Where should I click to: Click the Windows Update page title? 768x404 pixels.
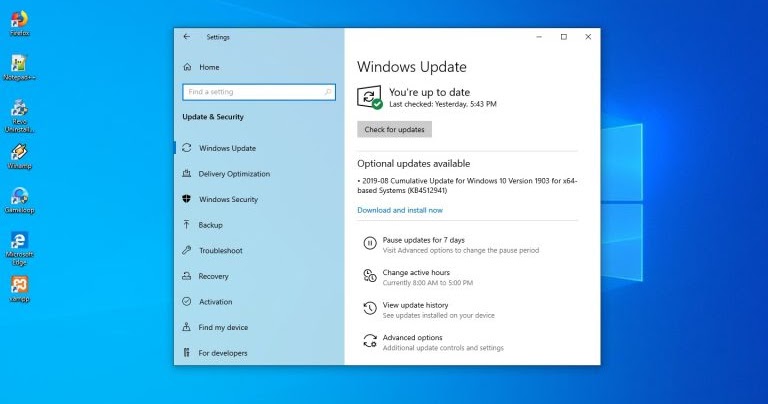[412, 67]
